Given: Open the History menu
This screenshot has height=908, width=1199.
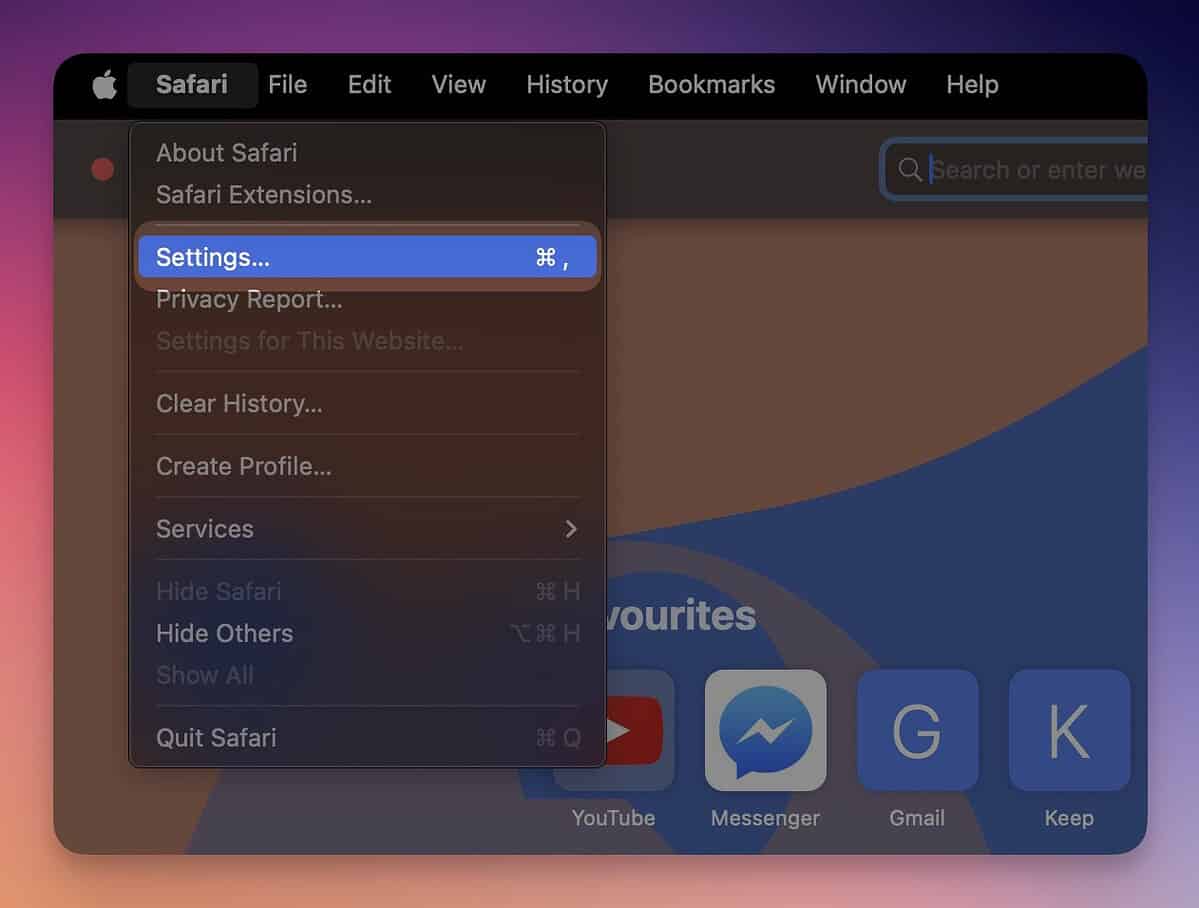Looking at the screenshot, I should tap(566, 85).
